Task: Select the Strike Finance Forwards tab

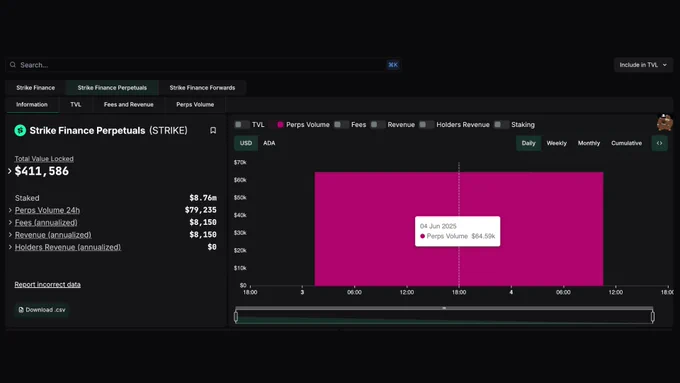Action: (x=202, y=88)
